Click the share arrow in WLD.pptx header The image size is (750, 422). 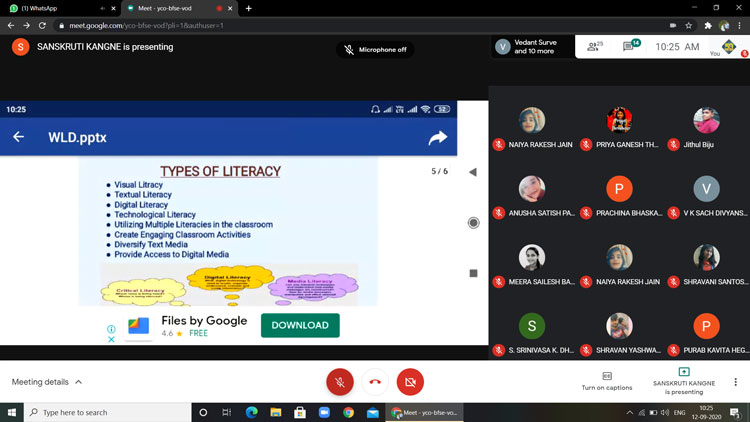click(437, 137)
